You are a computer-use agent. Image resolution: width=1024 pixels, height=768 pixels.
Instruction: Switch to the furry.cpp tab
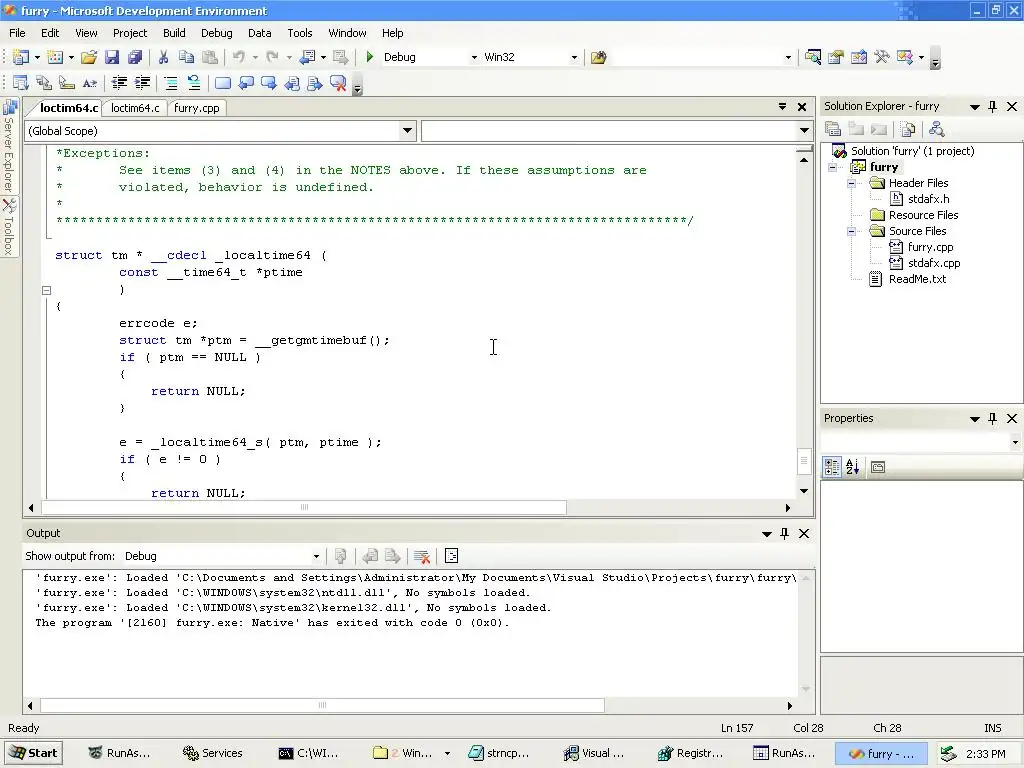point(197,108)
